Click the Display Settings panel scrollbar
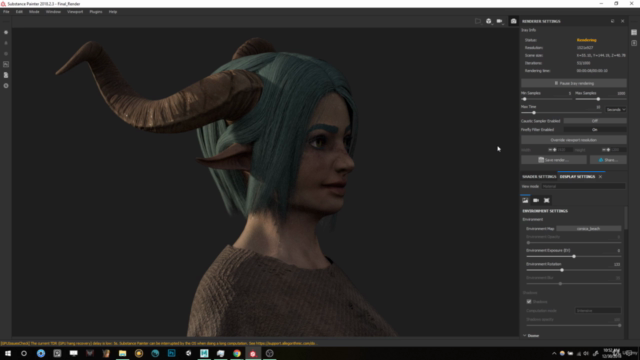Viewport: 640px width, 360px height. click(x=626, y=218)
